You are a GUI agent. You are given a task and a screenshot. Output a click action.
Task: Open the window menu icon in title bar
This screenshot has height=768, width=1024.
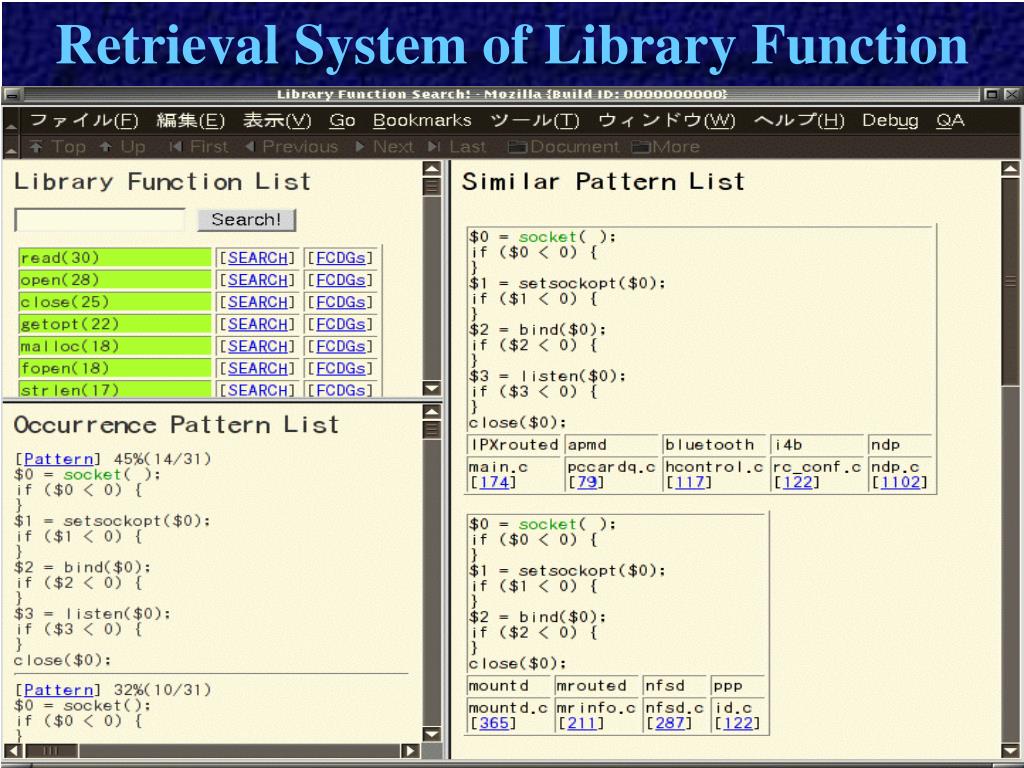[x=12, y=95]
